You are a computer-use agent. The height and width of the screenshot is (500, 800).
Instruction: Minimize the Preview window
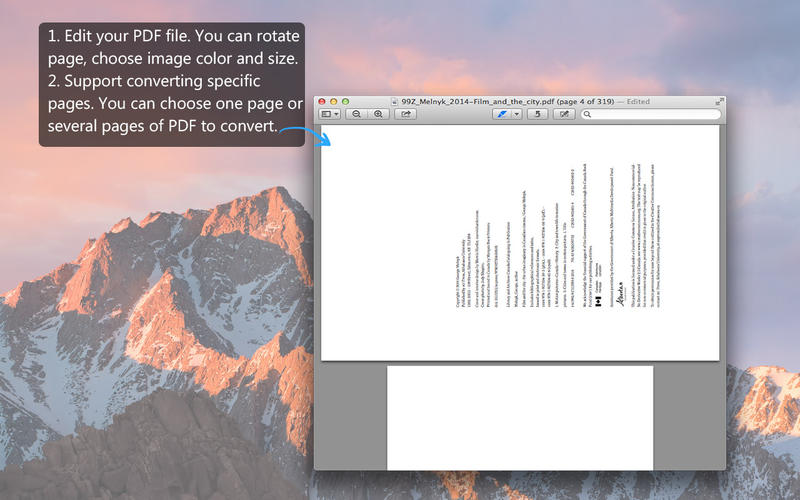pyautogui.click(x=334, y=102)
